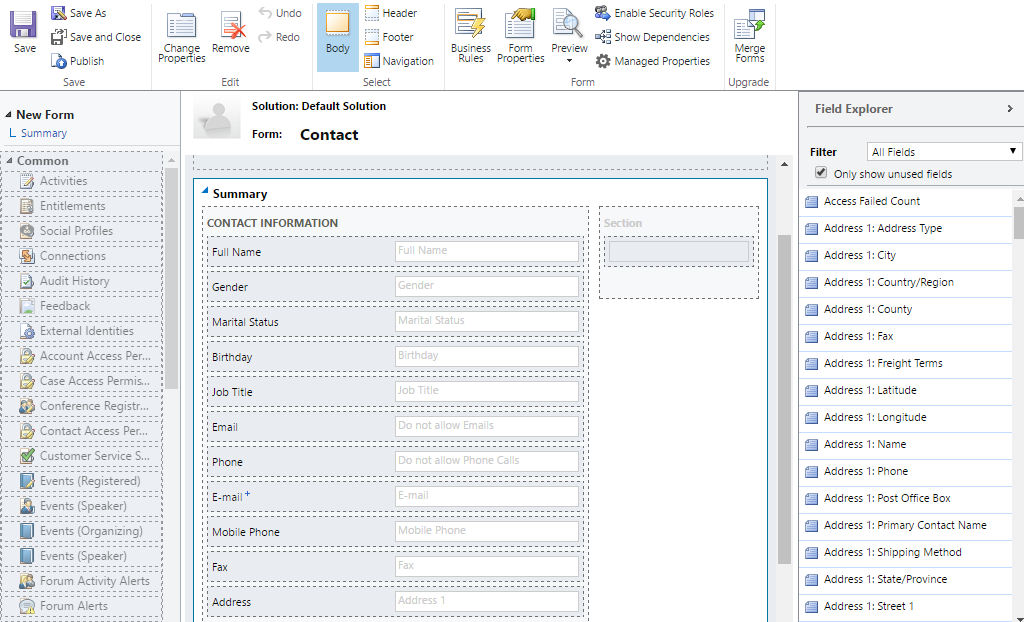The width and height of the screenshot is (1024, 622).
Task: Choose Save As in ribbon
Action: pyautogui.click(x=78, y=13)
